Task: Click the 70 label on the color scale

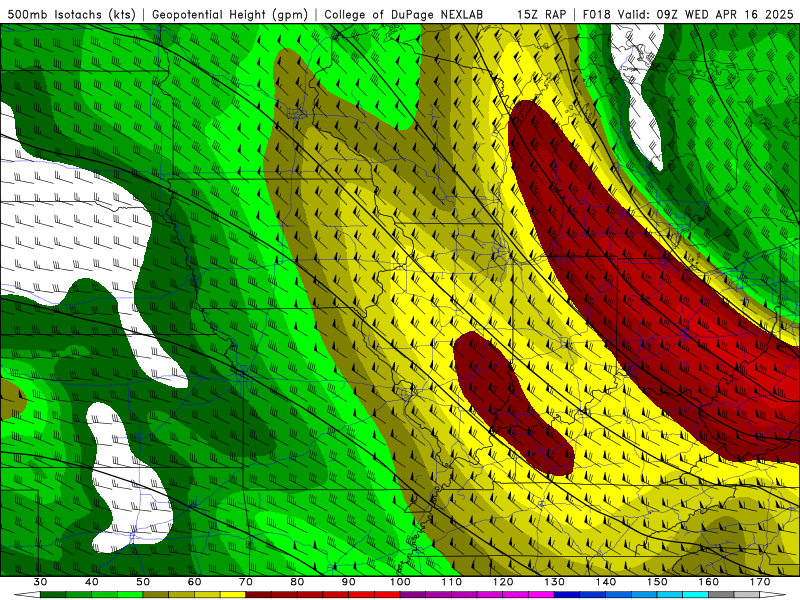Action: click(x=246, y=582)
